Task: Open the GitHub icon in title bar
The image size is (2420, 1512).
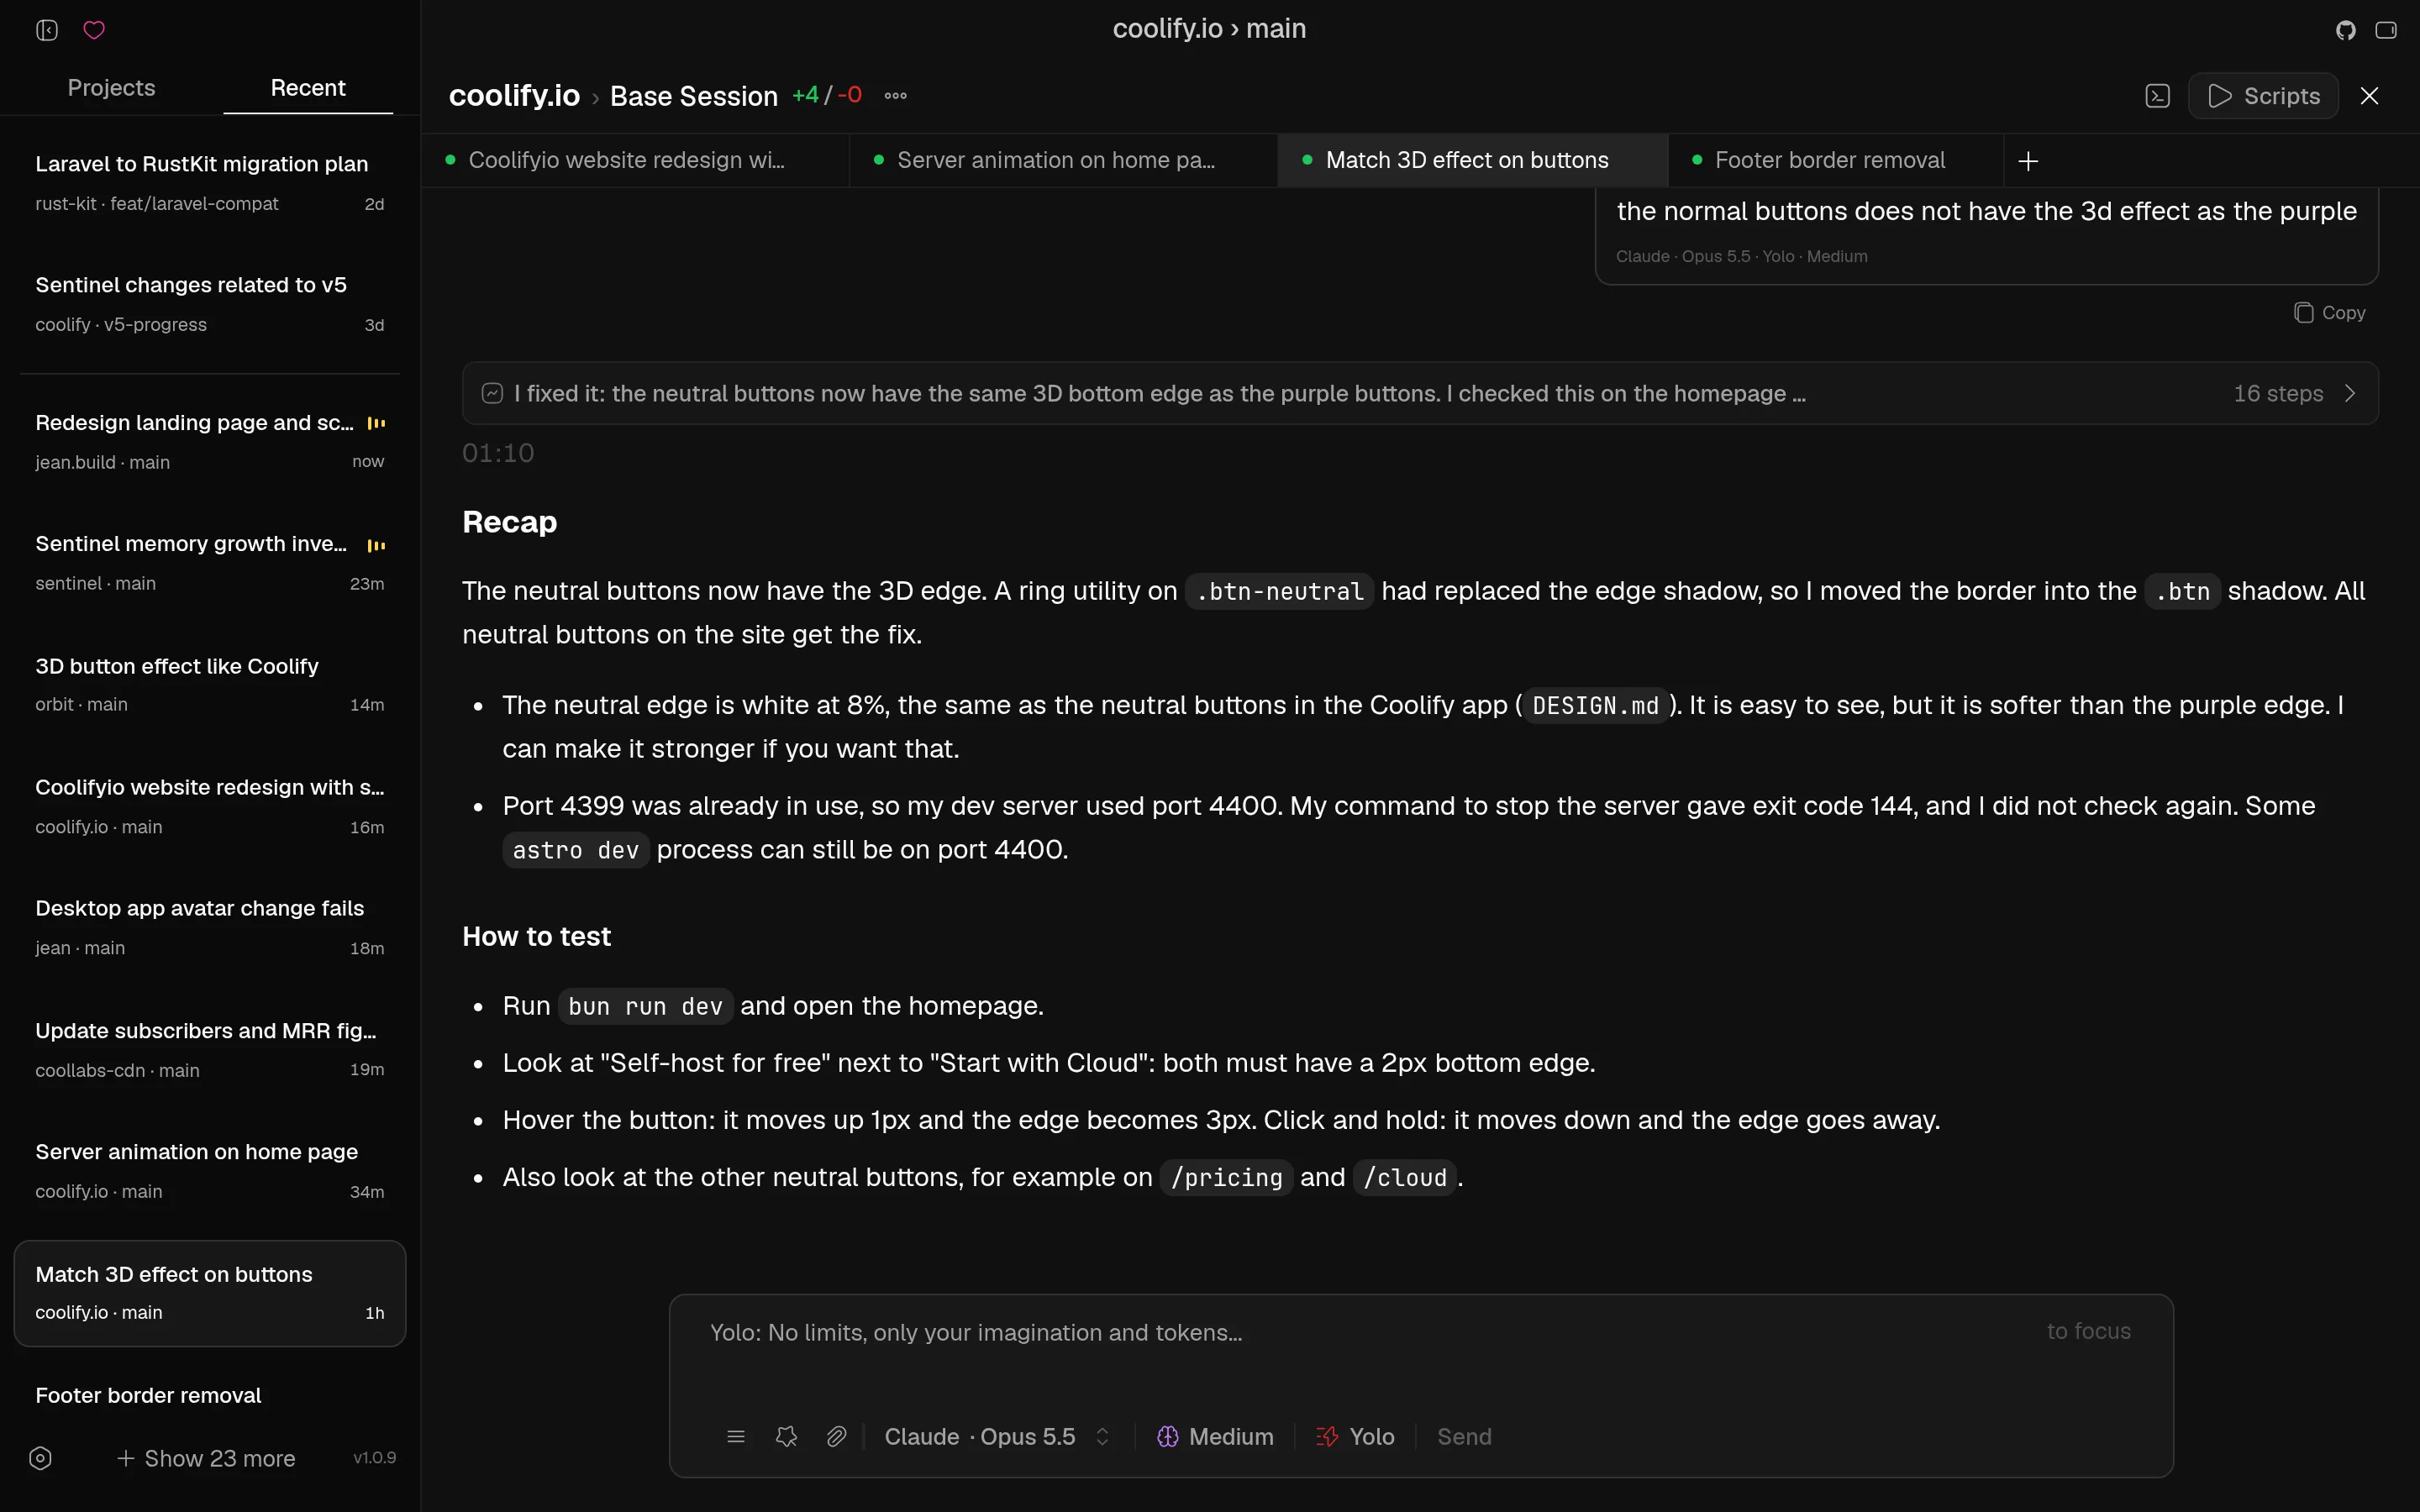Action: point(2346,30)
